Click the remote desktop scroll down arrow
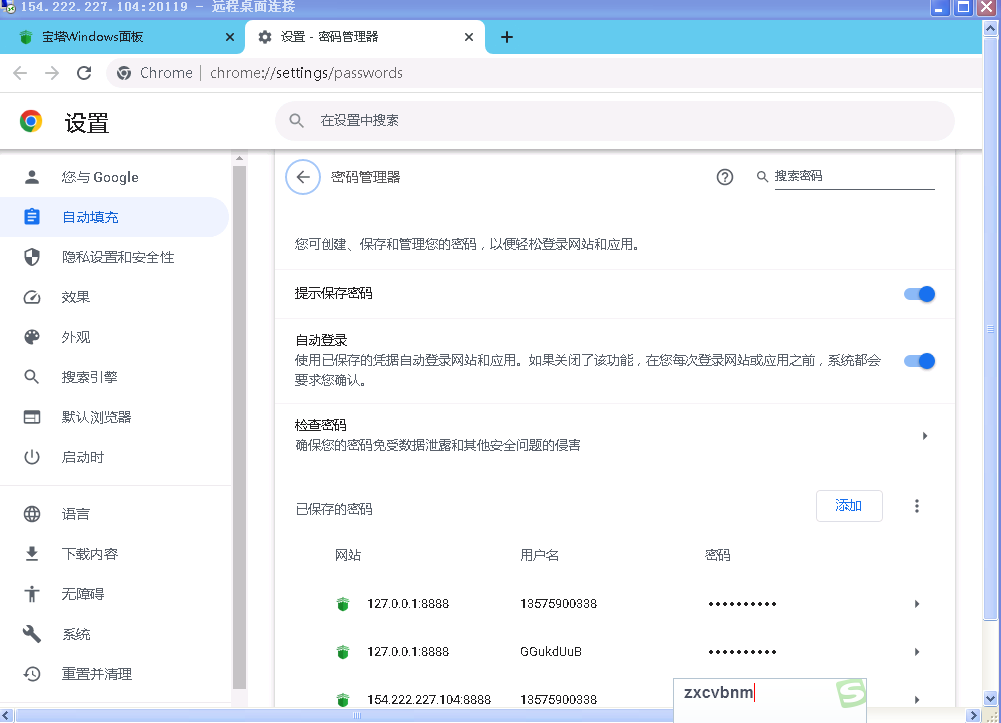The image size is (1001, 723). (990, 698)
